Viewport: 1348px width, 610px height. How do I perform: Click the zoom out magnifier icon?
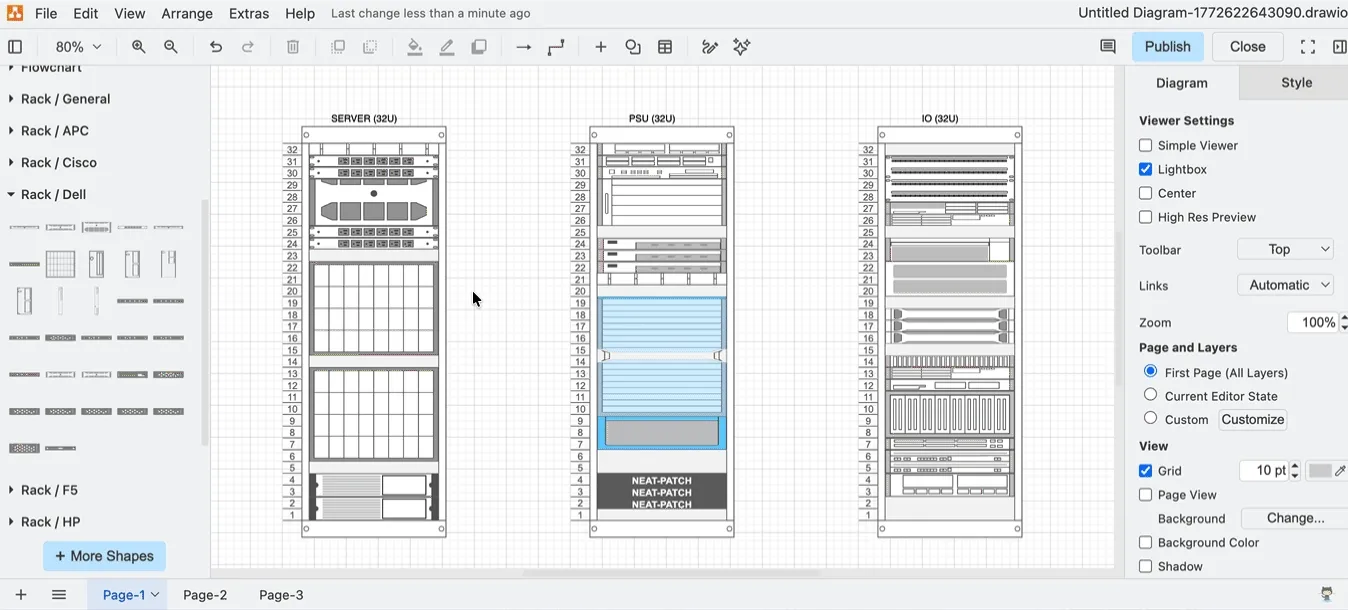171,47
